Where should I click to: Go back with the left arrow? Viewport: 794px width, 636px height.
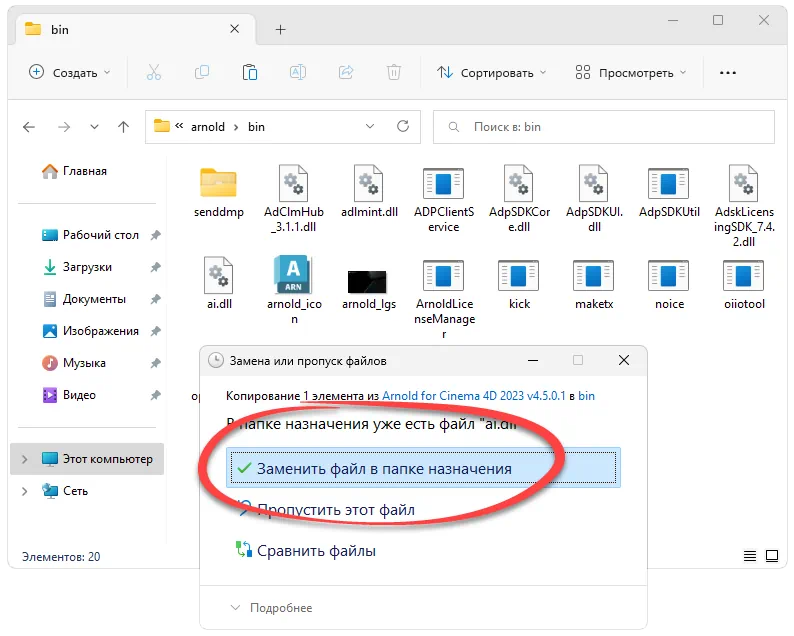coord(29,127)
